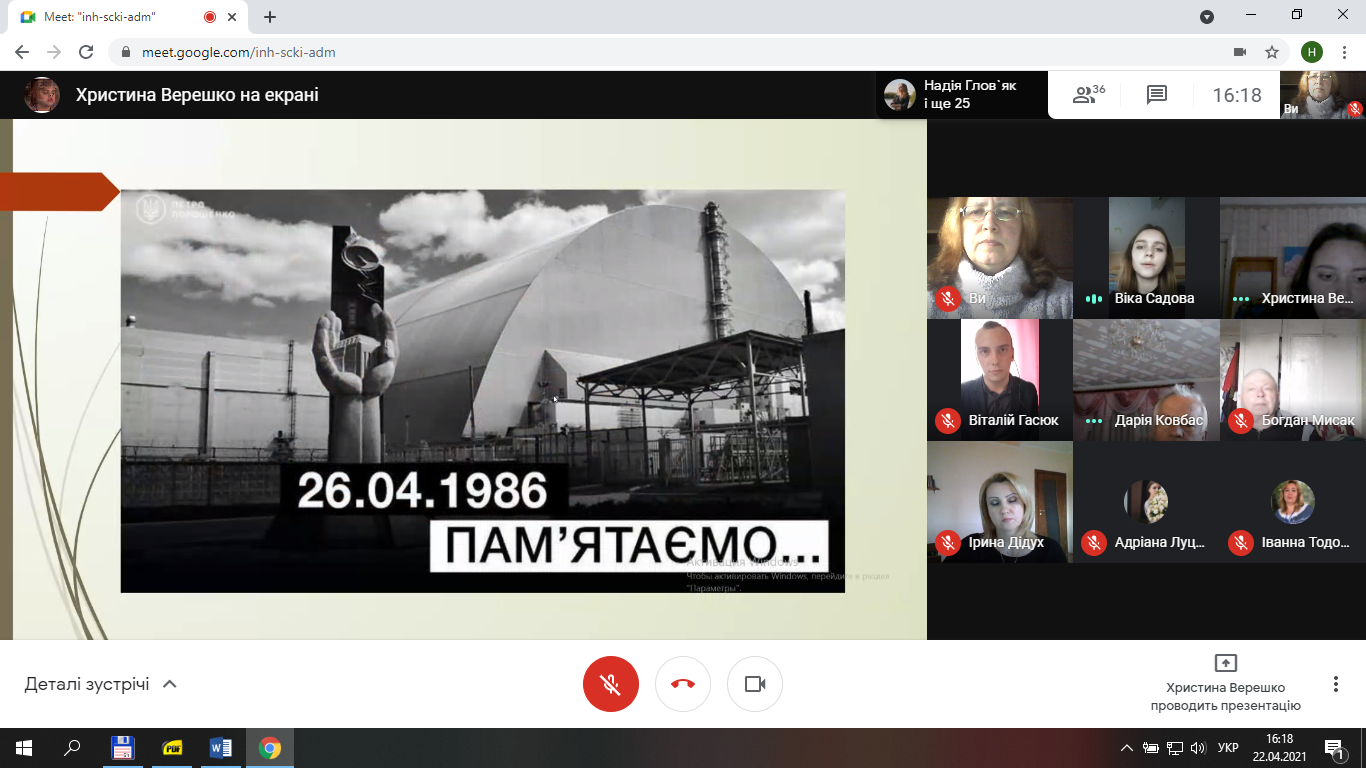Open the chat messages panel

coord(1157,95)
